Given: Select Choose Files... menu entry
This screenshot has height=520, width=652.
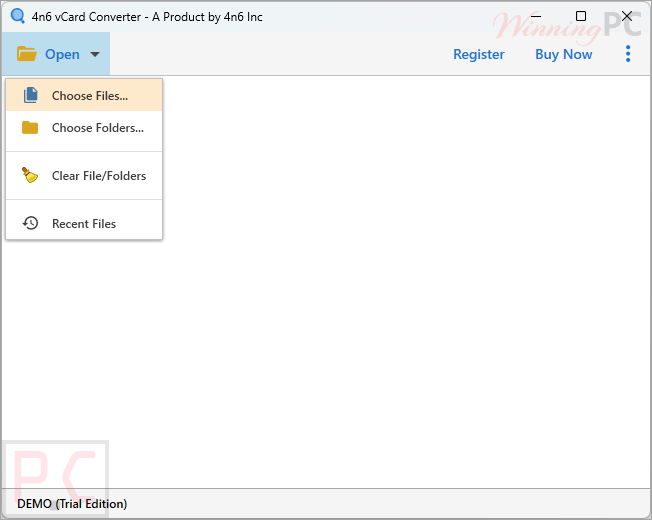Looking at the screenshot, I should [84, 96].
